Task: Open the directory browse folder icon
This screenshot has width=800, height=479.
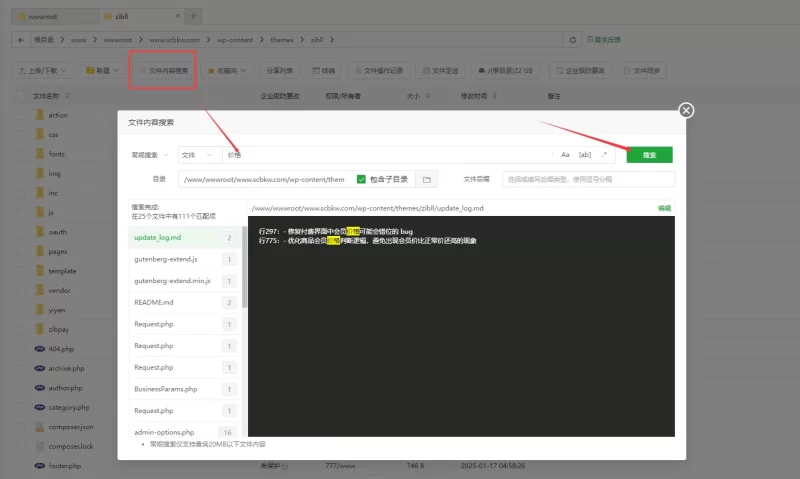Action: pos(427,180)
